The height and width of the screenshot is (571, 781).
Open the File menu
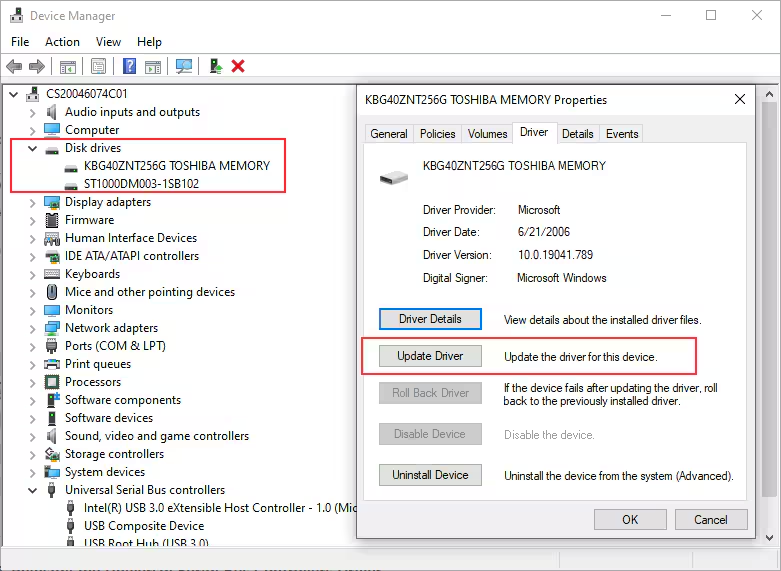[20, 42]
